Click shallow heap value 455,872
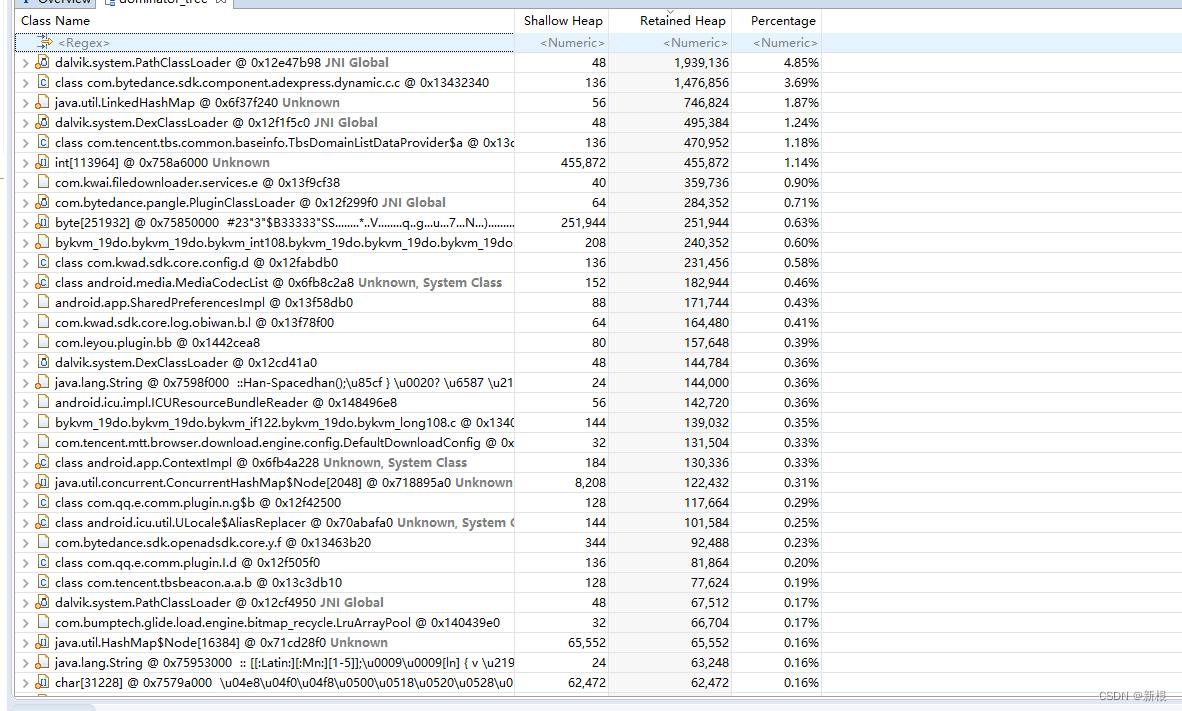 tap(583, 162)
